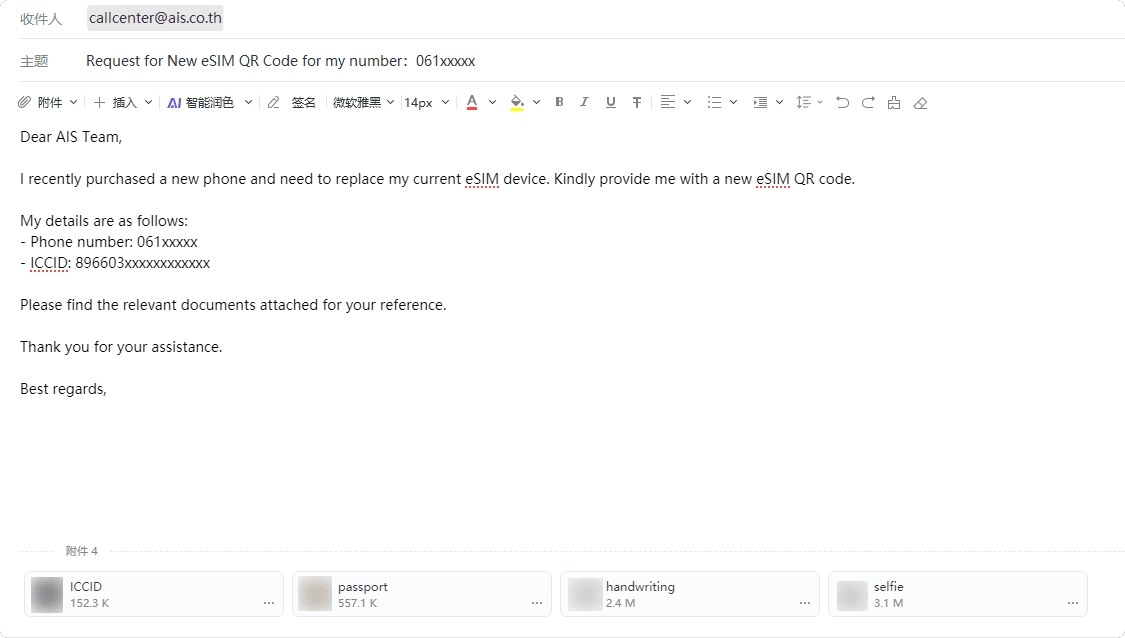Toggle italic formatting

pyautogui.click(x=585, y=102)
